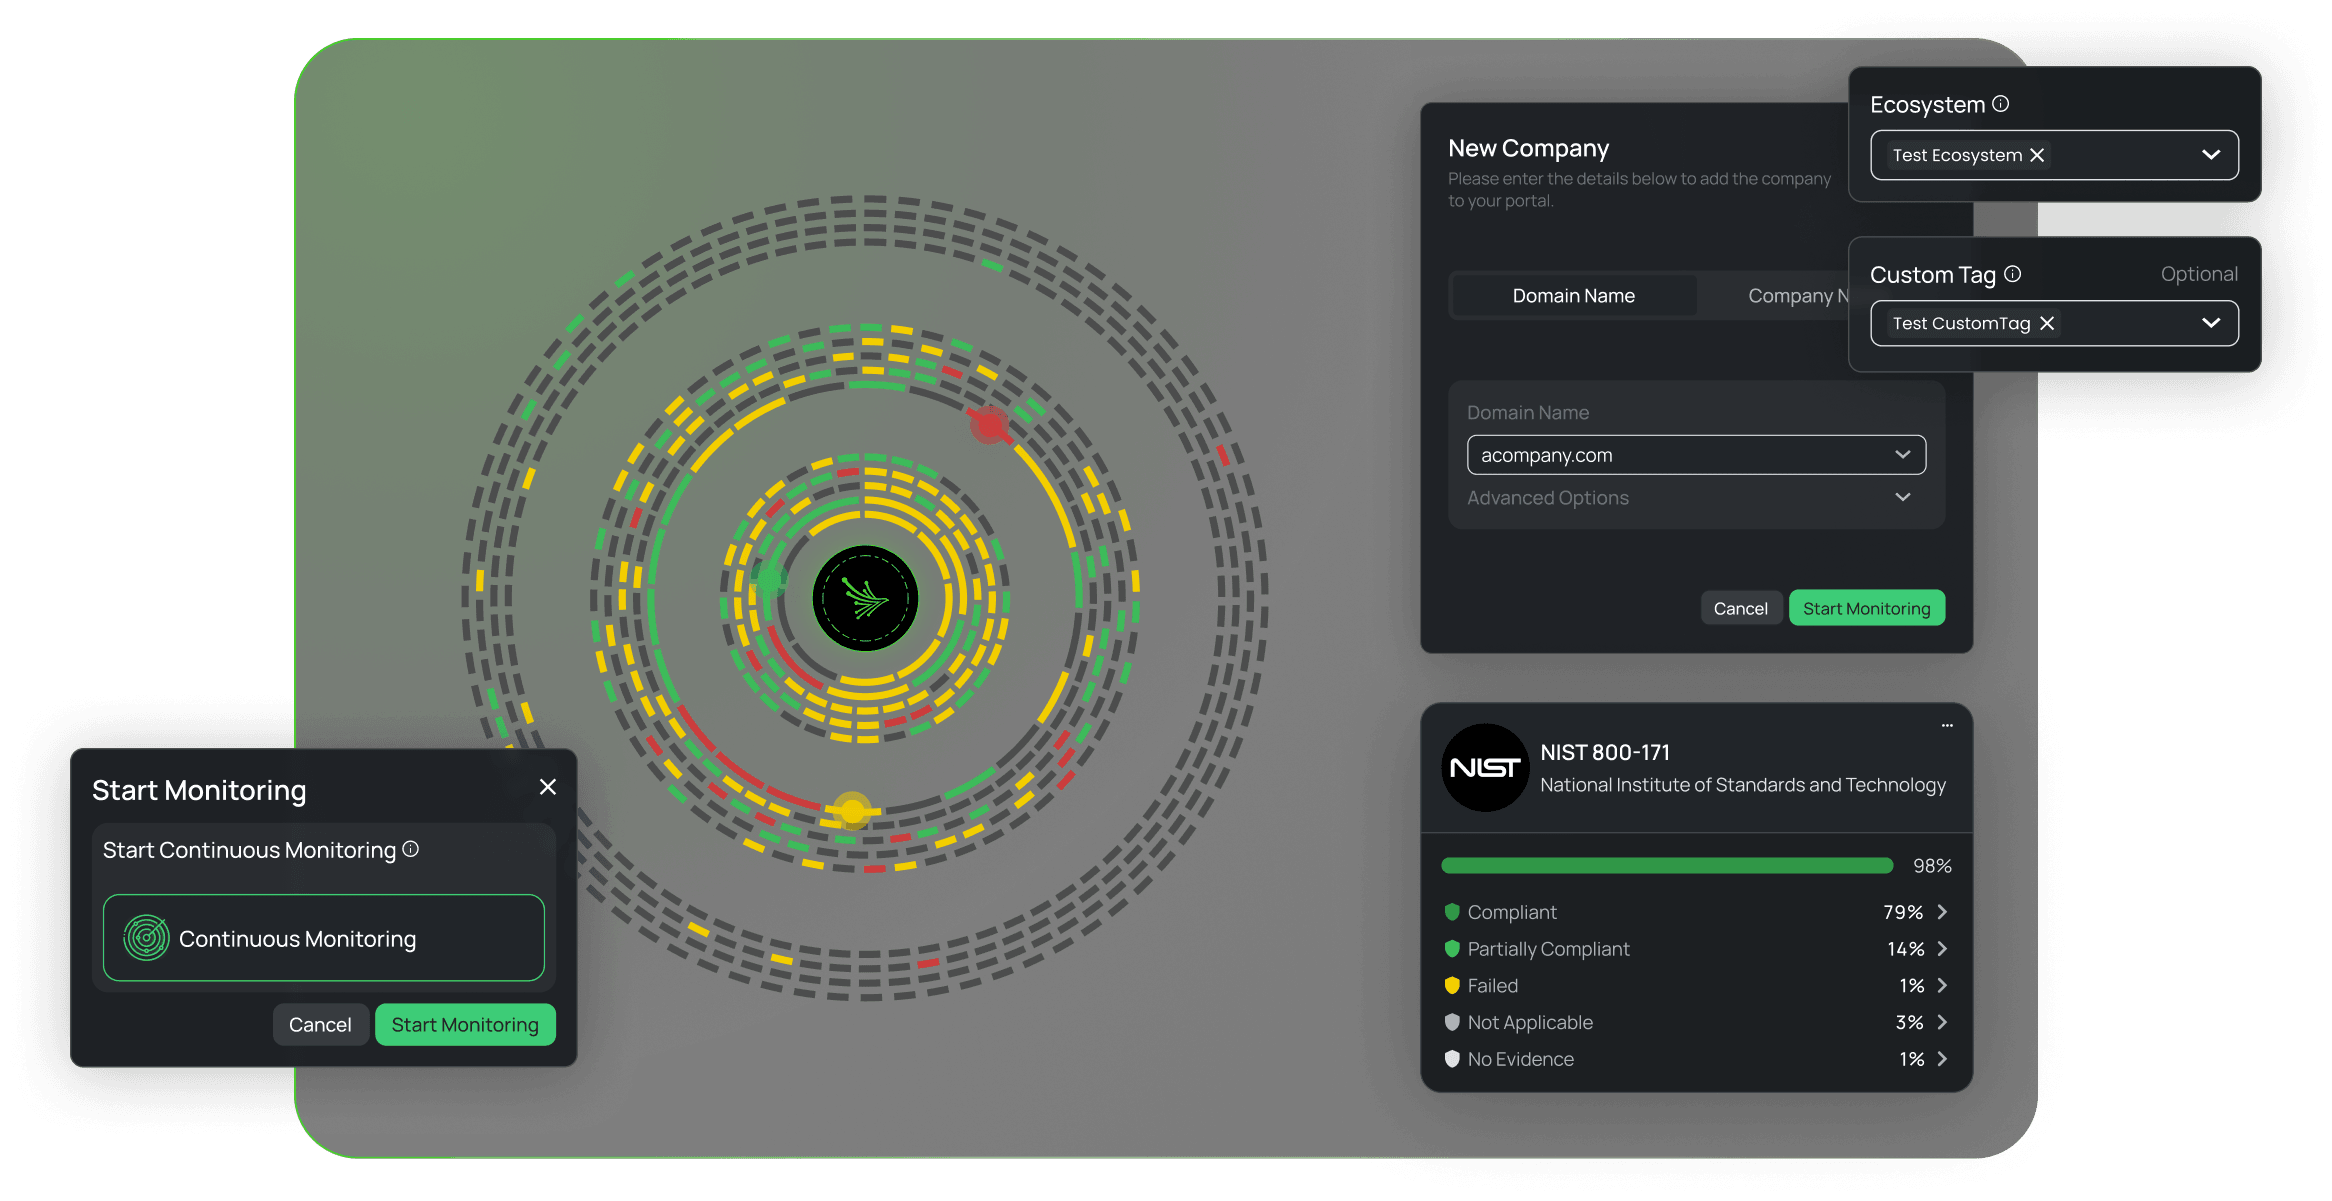
Task: Expand Advanced Options
Action: tap(1902, 497)
